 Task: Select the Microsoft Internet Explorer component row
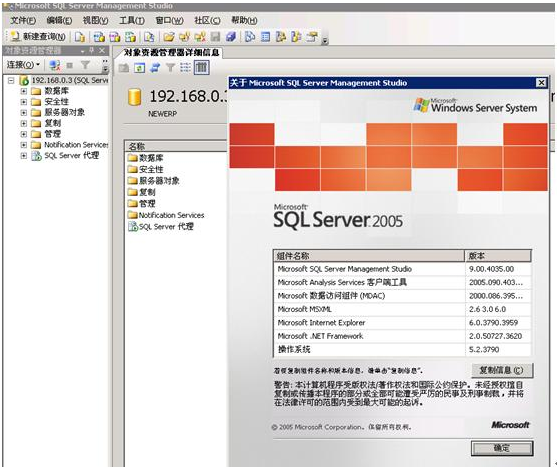[402, 323]
